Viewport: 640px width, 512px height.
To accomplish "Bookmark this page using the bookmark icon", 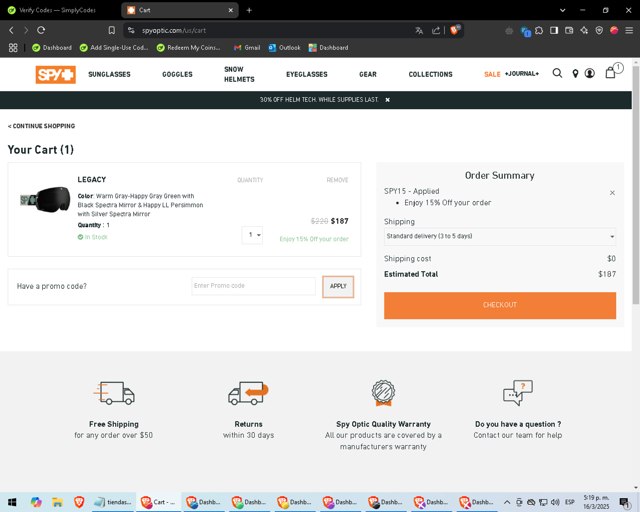I will pos(111,30).
